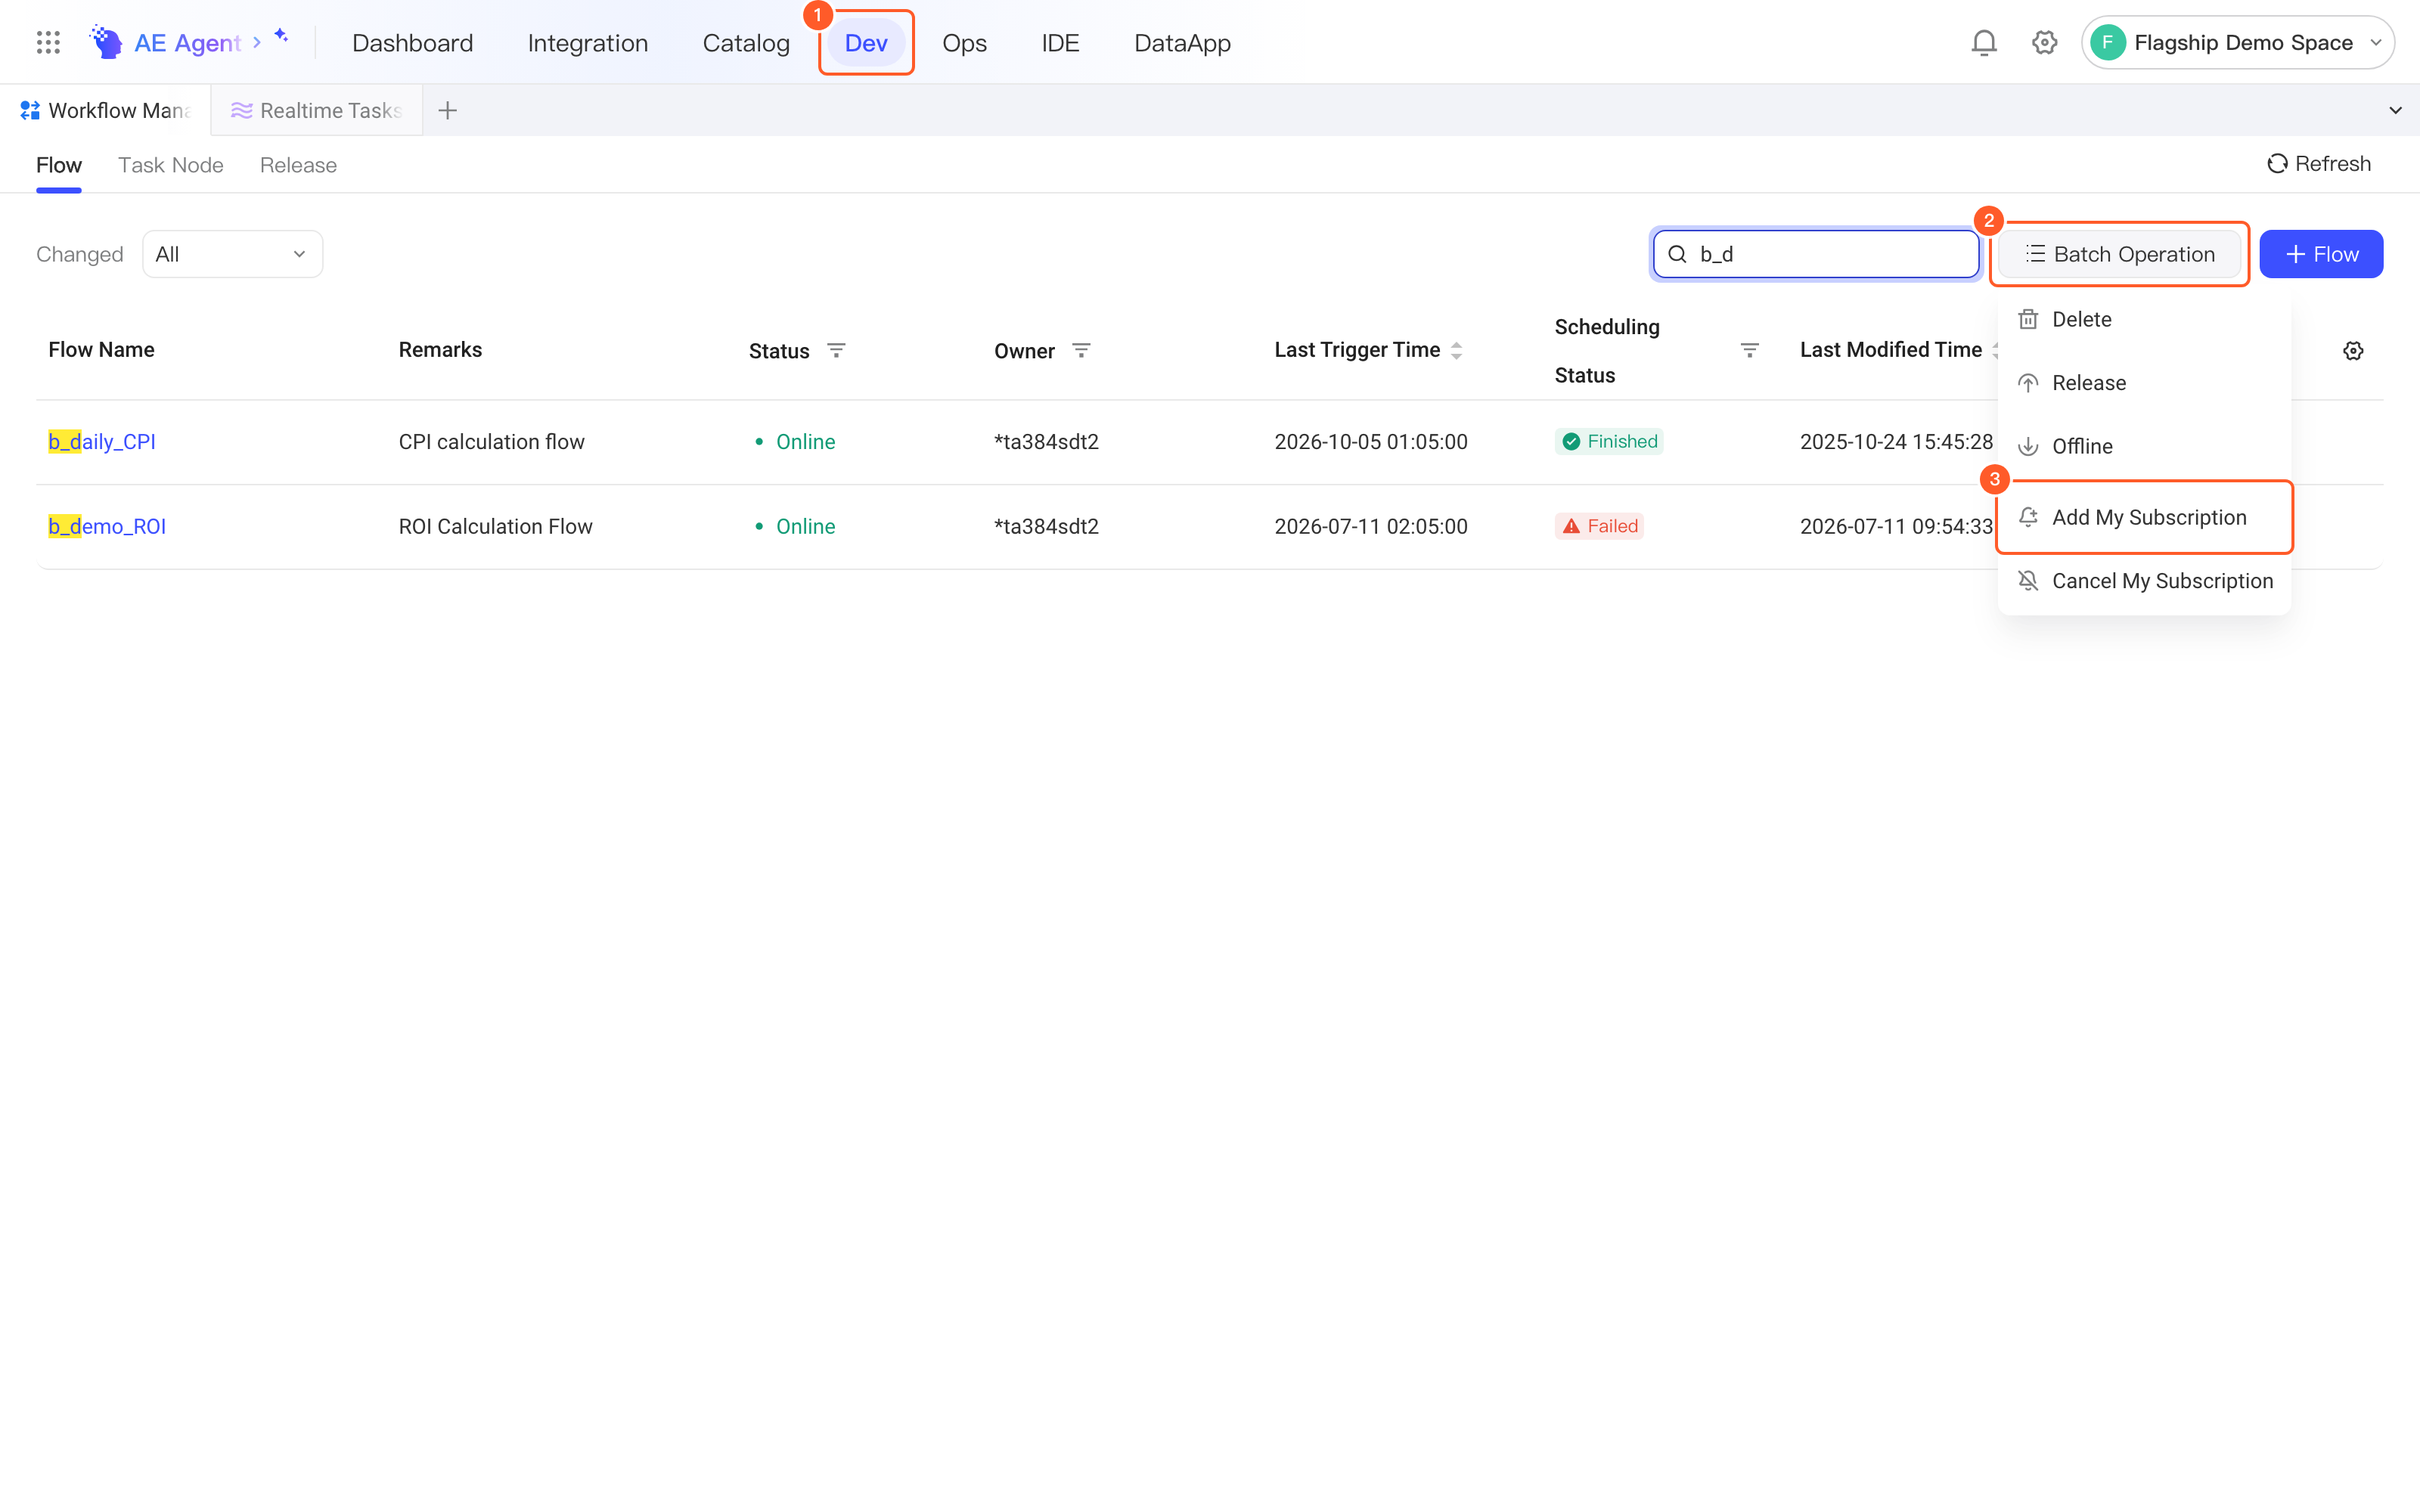Add a new tab with plus icon
2420x1512 pixels.
pyautogui.click(x=448, y=111)
